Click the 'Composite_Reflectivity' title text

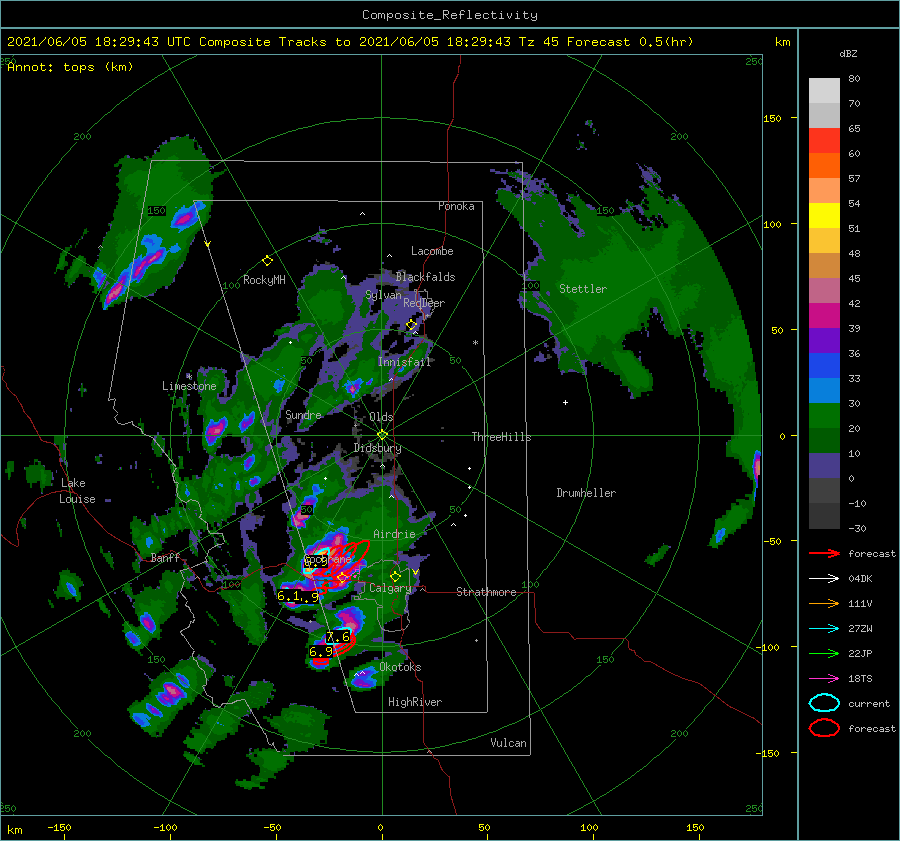tap(450, 15)
